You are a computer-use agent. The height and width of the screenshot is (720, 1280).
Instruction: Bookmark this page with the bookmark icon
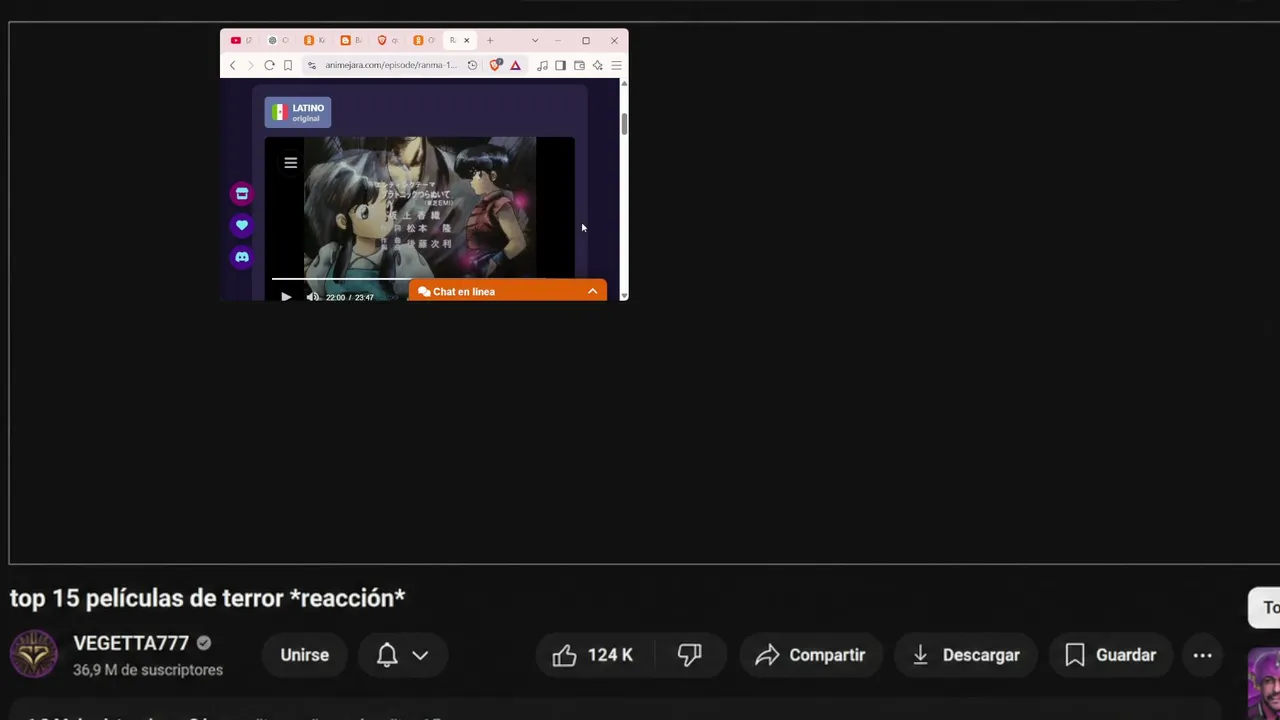pyautogui.click(x=288, y=65)
